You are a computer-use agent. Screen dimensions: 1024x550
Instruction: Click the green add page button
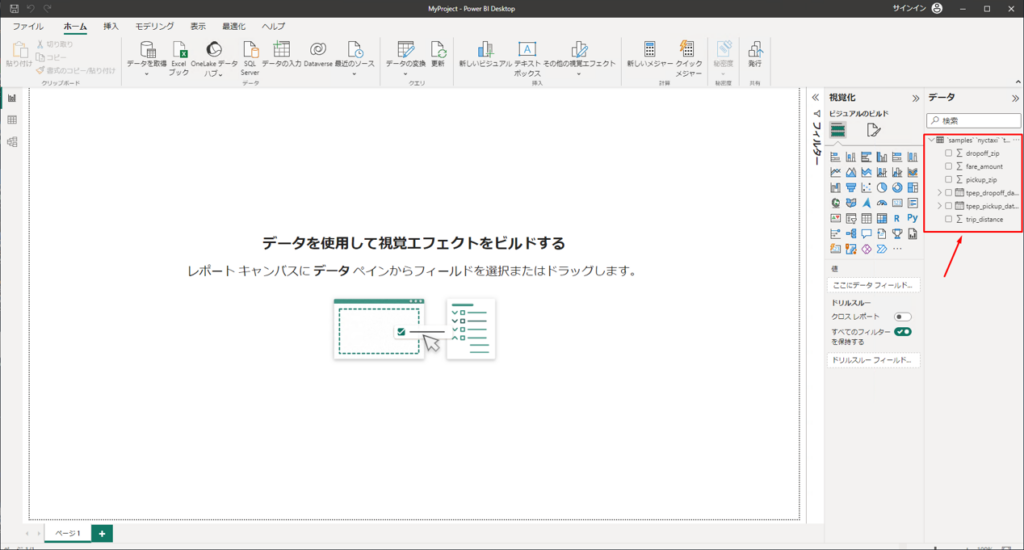[x=102, y=533]
